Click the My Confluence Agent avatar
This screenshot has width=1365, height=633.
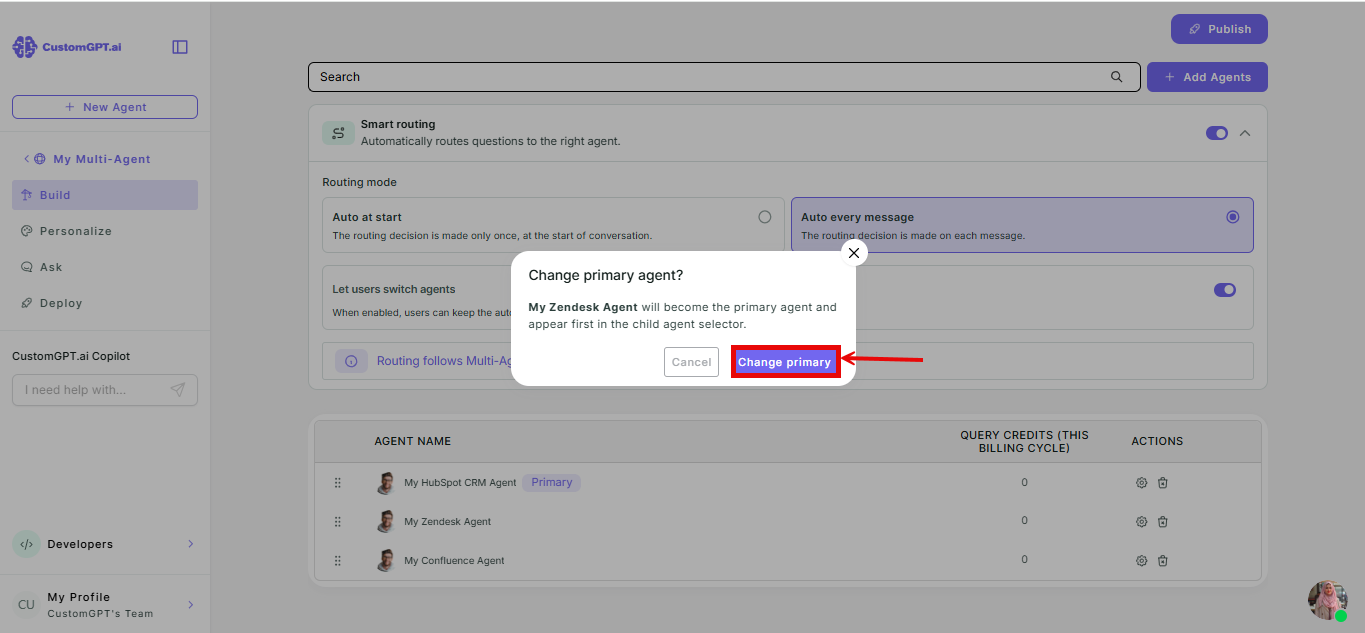click(386, 561)
